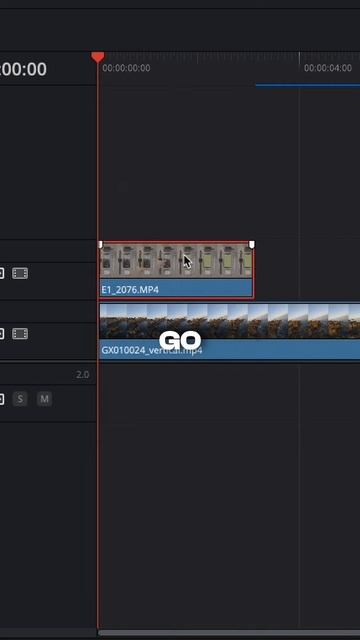Select the E1_2076.MP4 clip thumbnail strip
The height and width of the screenshot is (640, 360).
coord(176,261)
